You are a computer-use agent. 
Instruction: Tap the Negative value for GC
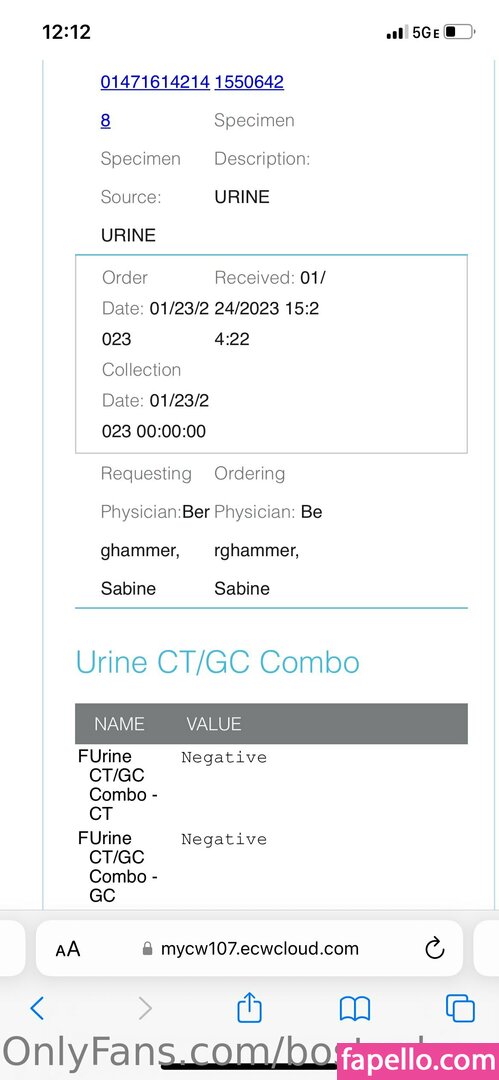pyautogui.click(x=223, y=840)
